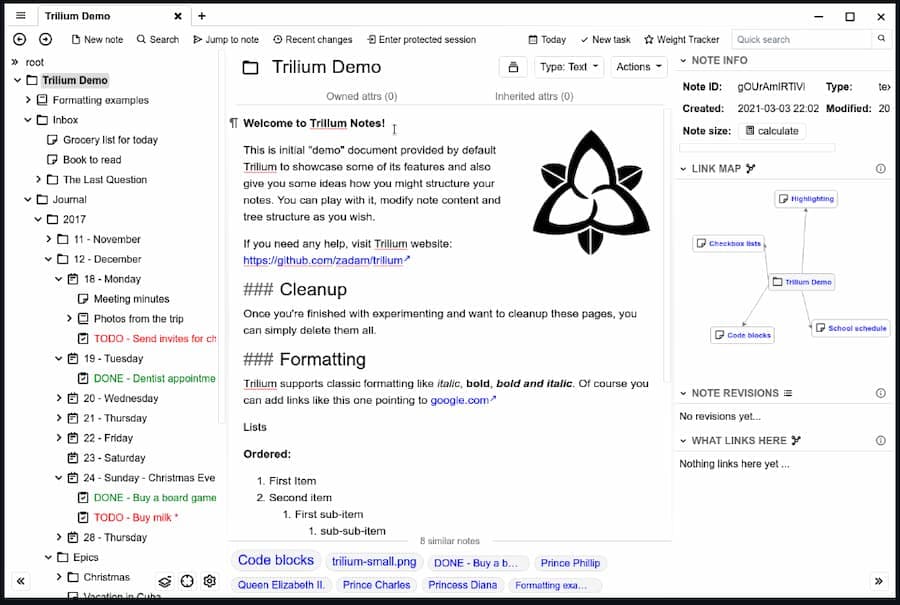The width and height of the screenshot is (900, 605).
Task: Open the hamburger main menu
Action: (x=21, y=15)
